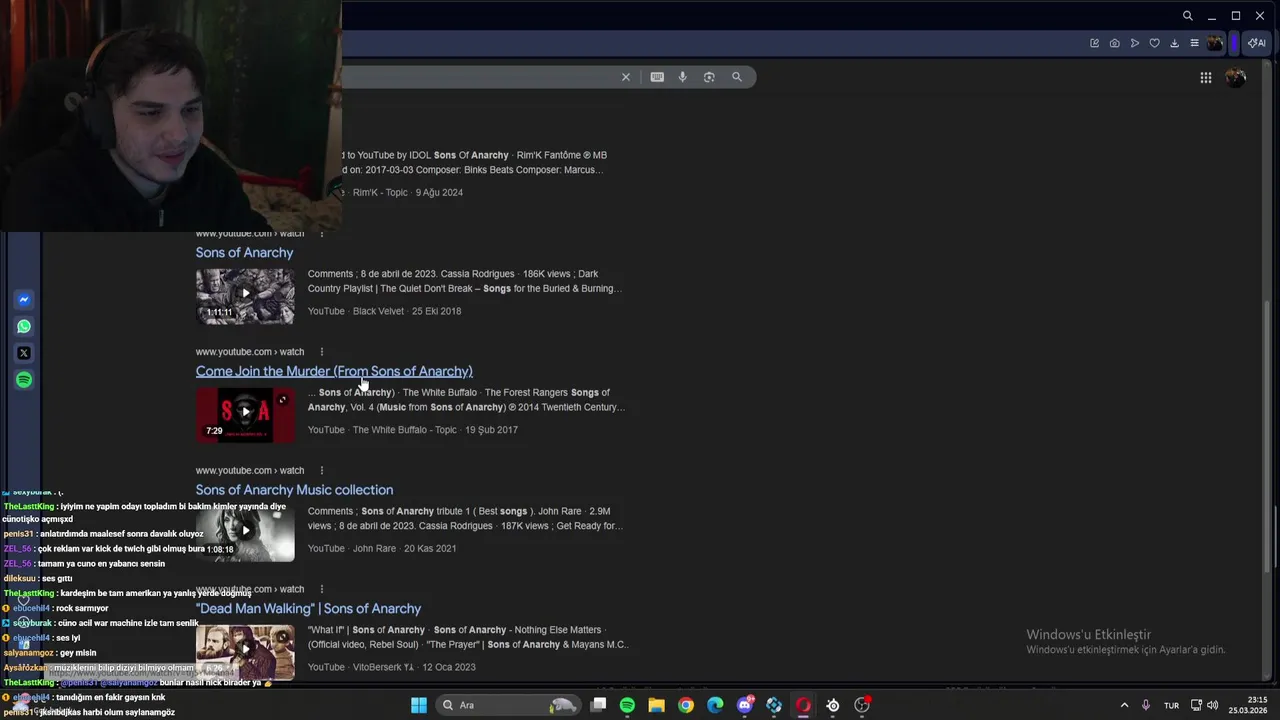The width and height of the screenshot is (1280, 720).
Task: Play the 1:11:11 Sons of Anarchy video thumbnail
Action: [245, 295]
